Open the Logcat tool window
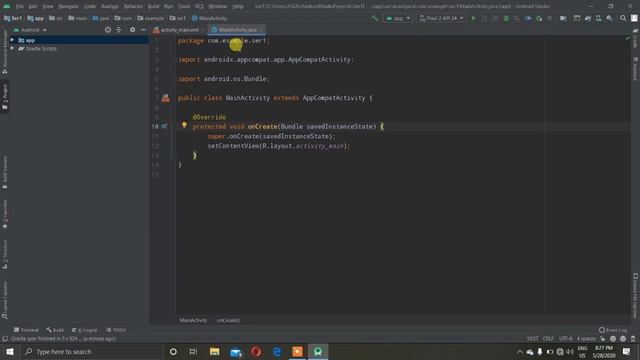 coord(85,330)
